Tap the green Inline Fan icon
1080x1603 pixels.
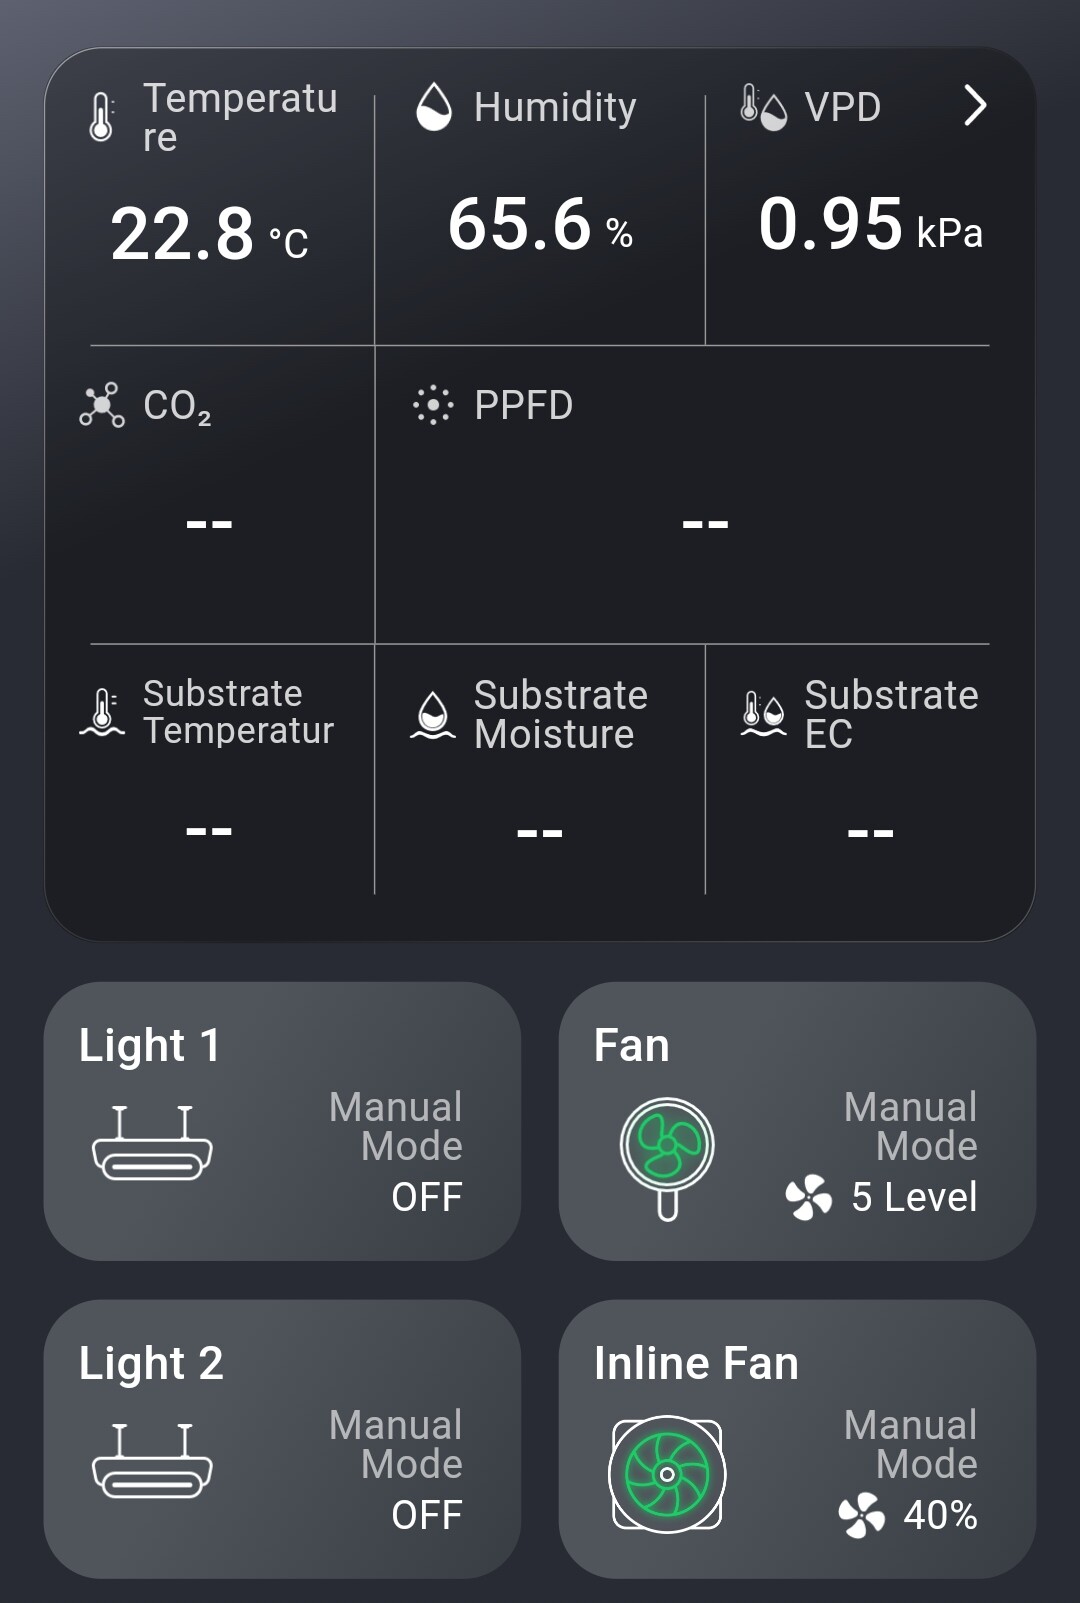click(x=667, y=1473)
